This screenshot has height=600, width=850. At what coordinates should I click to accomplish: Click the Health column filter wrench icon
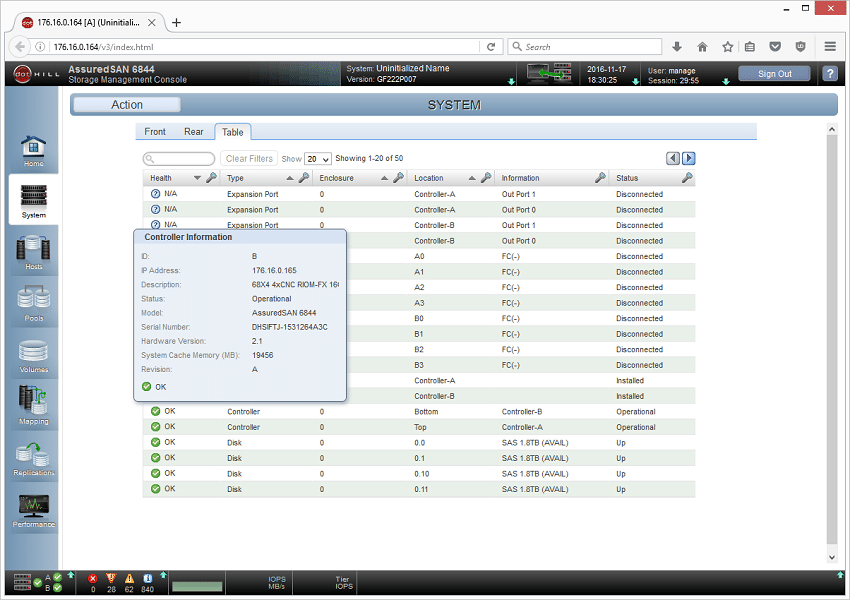coord(211,177)
